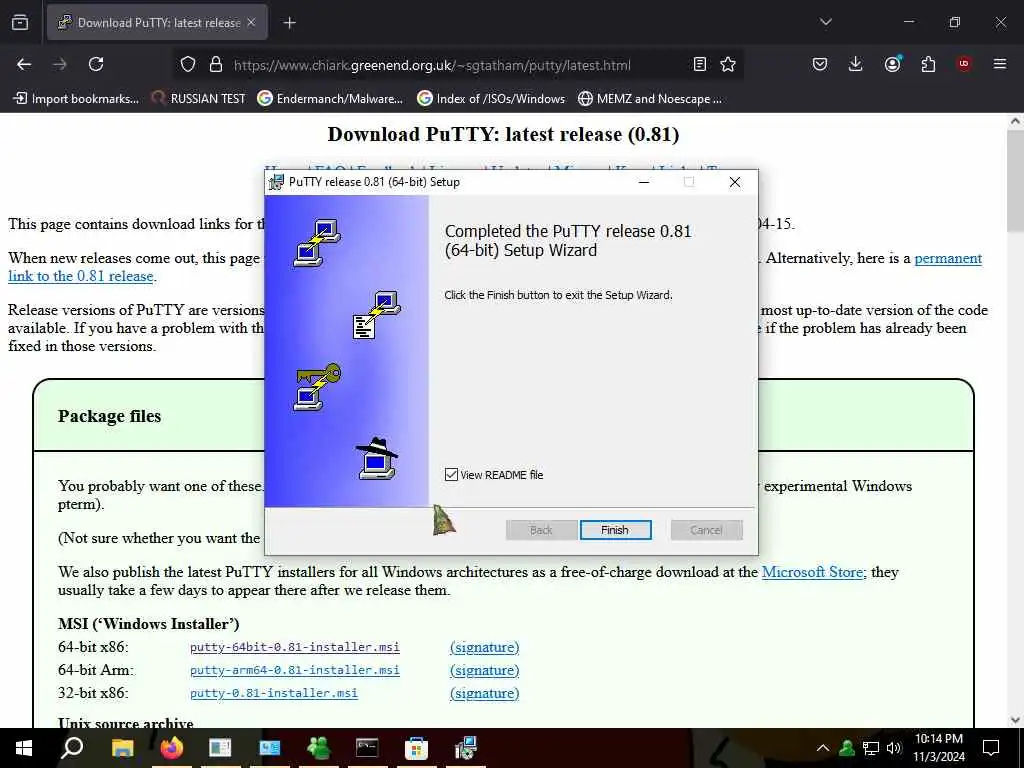Minimize the PuTTY Setup dialog
Screen dimensions: 1024x768
[644, 182]
